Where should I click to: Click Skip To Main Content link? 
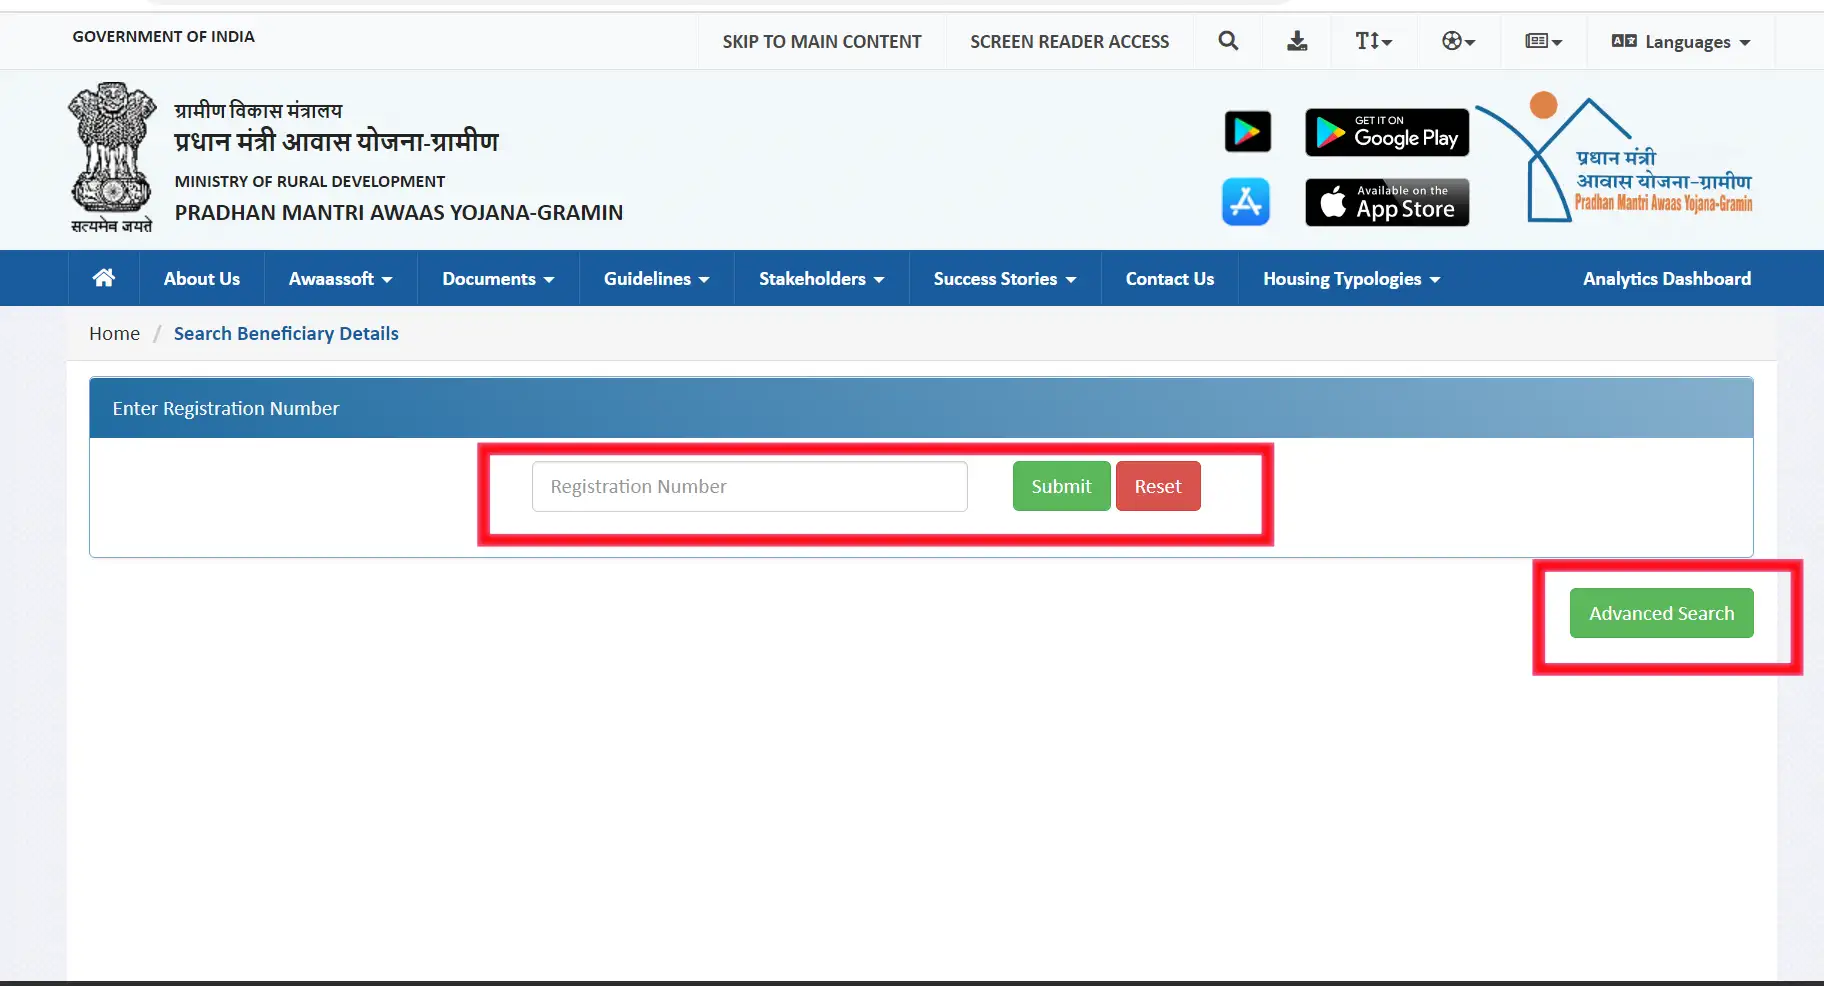tap(822, 42)
